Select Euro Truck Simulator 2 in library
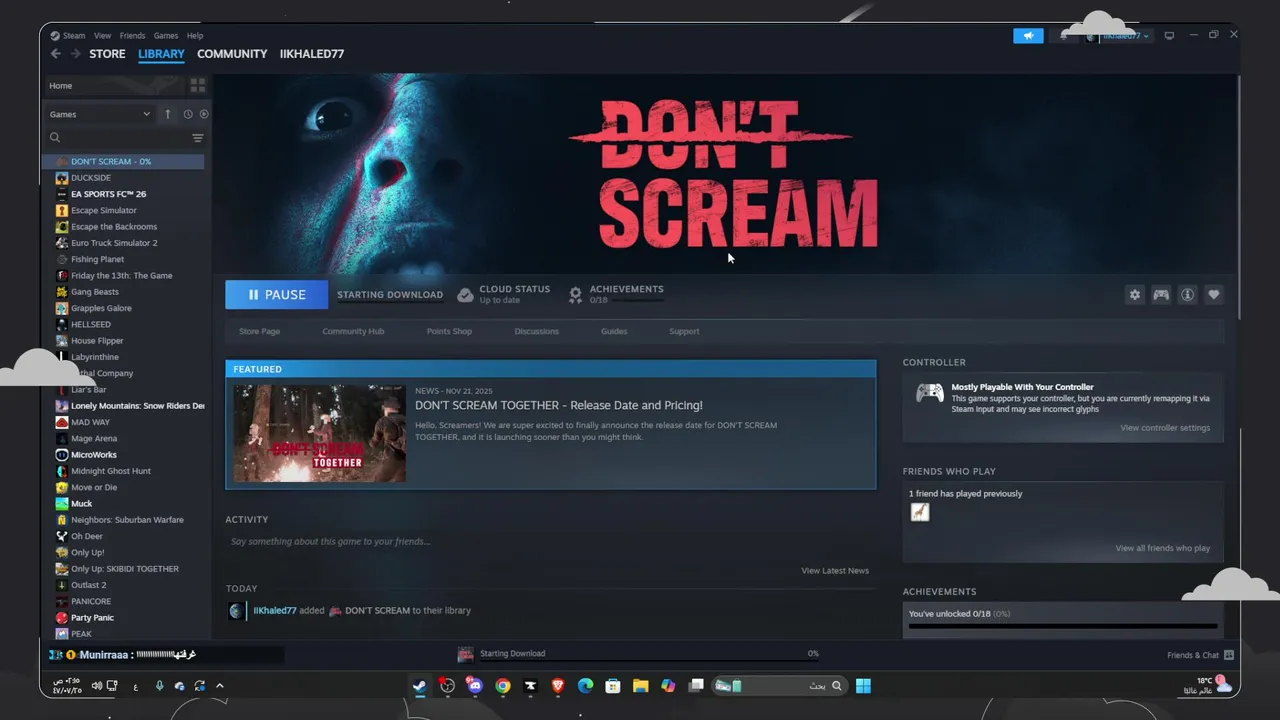Screen dimensions: 1280x720 click(114, 243)
